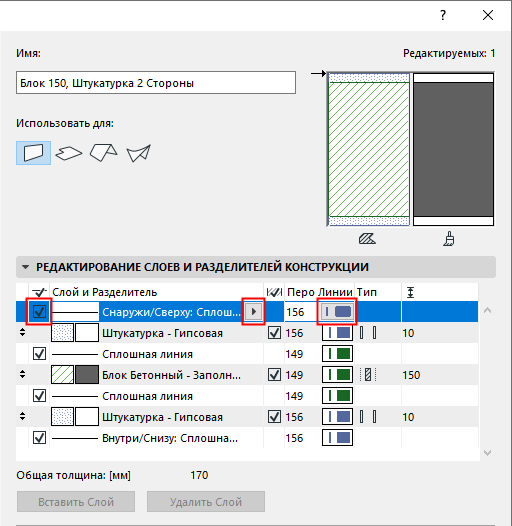The width and height of the screenshot is (512, 526).
Task: Select the Slab use-for icon
Action: tap(69, 153)
